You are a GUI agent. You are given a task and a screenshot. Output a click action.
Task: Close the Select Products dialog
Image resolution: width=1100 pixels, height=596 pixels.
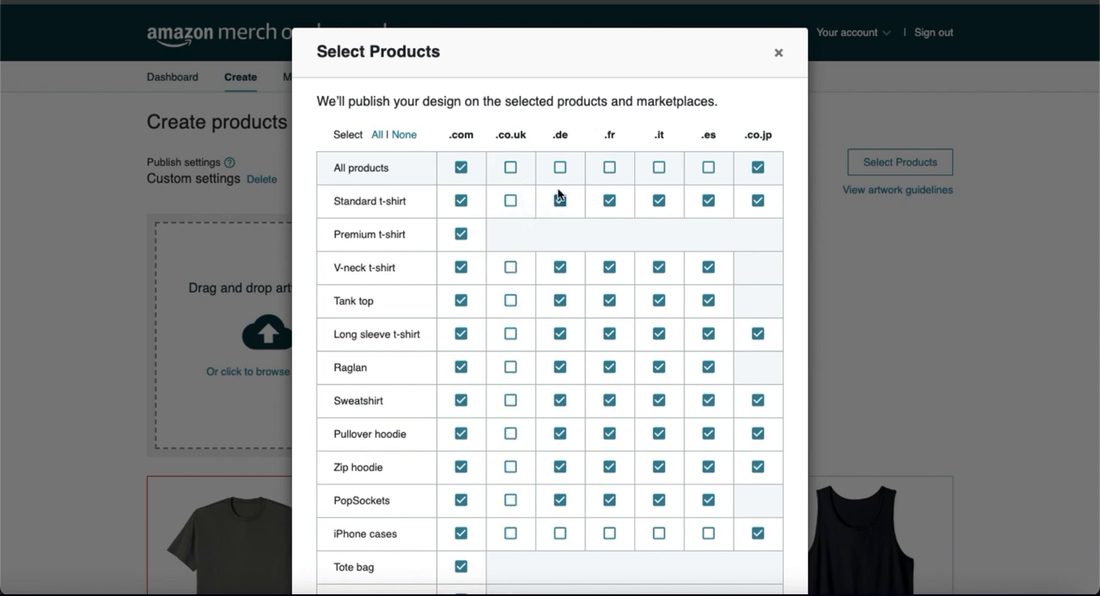[x=778, y=53]
